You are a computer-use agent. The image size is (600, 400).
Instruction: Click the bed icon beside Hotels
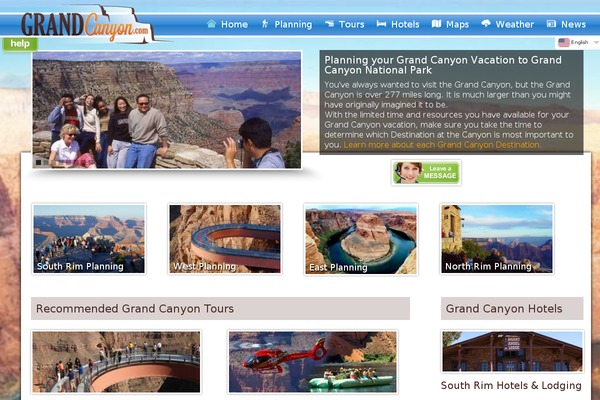click(x=381, y=24)
